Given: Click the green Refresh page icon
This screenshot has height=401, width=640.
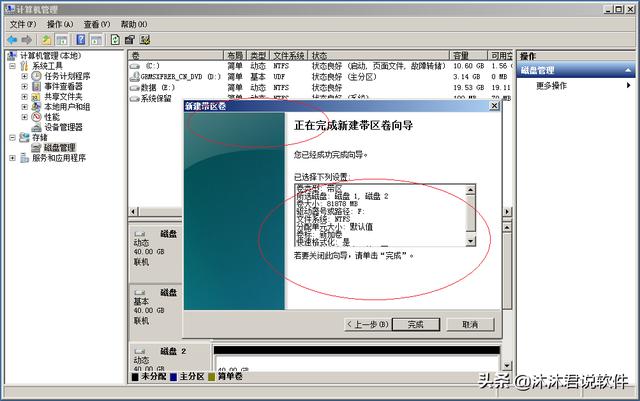Looking at the screenshot, I should point(116,40).
